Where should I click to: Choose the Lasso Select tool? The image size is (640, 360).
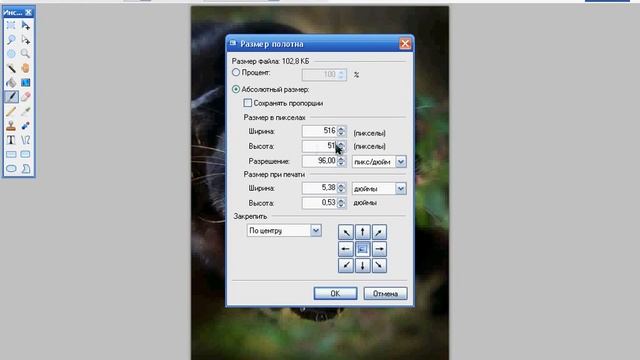pos(11,40)
